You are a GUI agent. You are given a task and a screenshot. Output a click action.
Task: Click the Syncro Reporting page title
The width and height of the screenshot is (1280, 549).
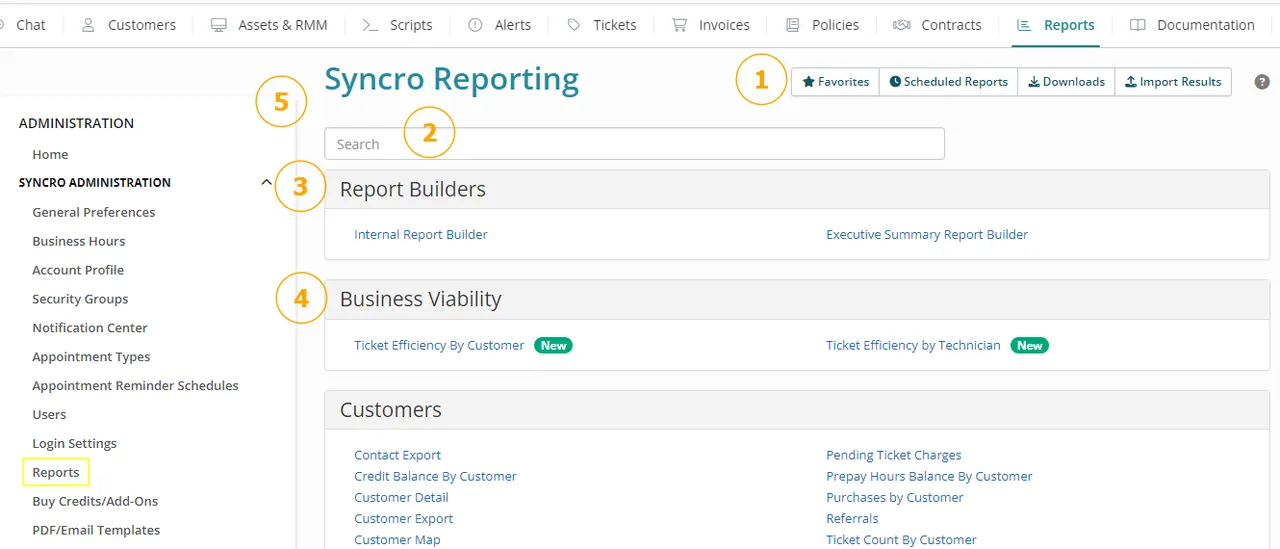click(x=452, y=79)
